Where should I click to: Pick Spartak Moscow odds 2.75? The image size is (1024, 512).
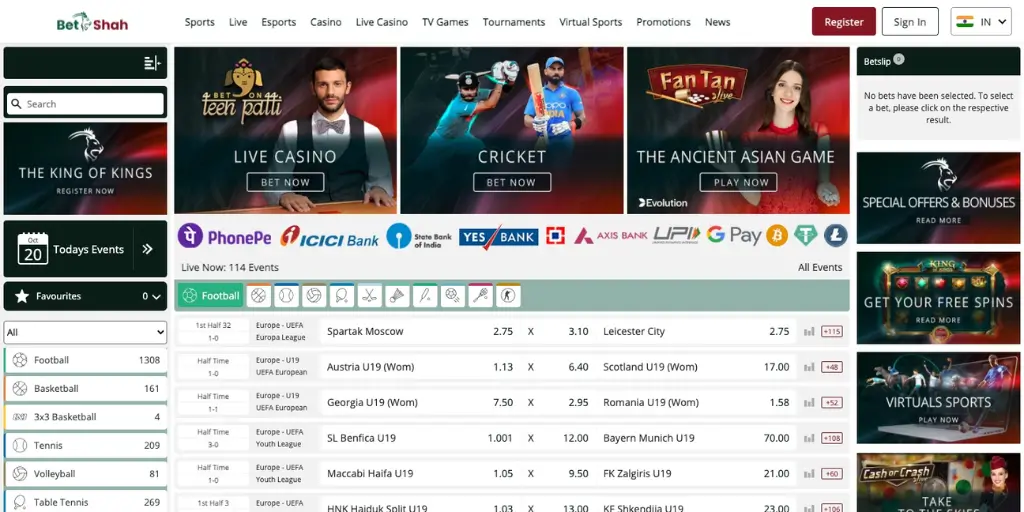click(x=502, y=331)
